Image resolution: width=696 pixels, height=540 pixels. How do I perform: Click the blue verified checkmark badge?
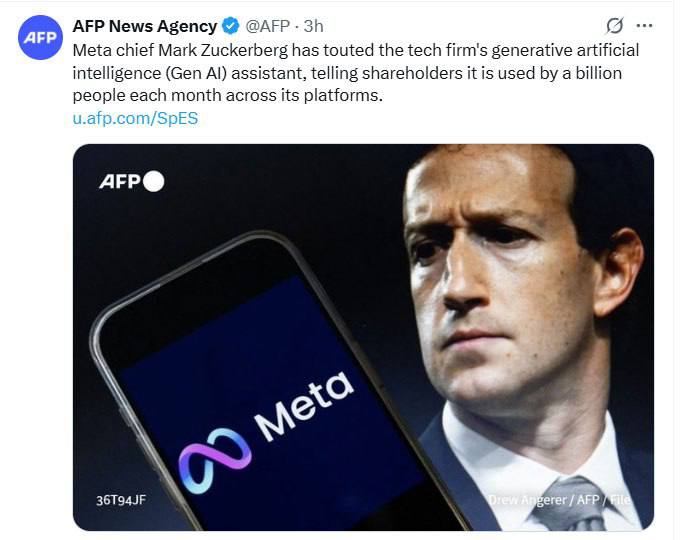point(230,26)
